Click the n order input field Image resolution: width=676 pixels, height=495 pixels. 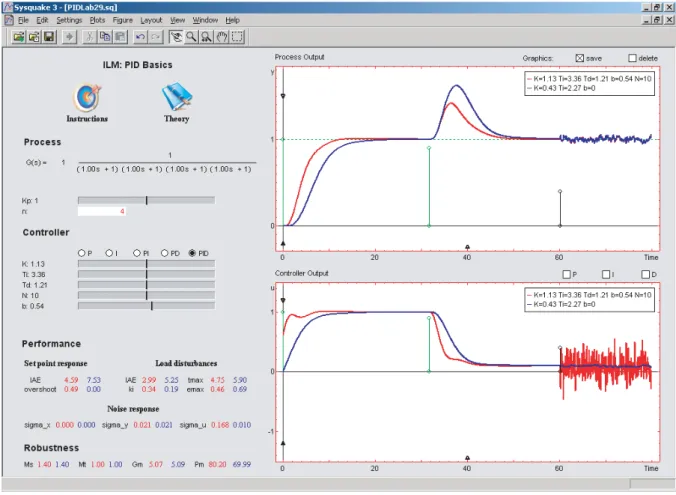tap(102, 211)
